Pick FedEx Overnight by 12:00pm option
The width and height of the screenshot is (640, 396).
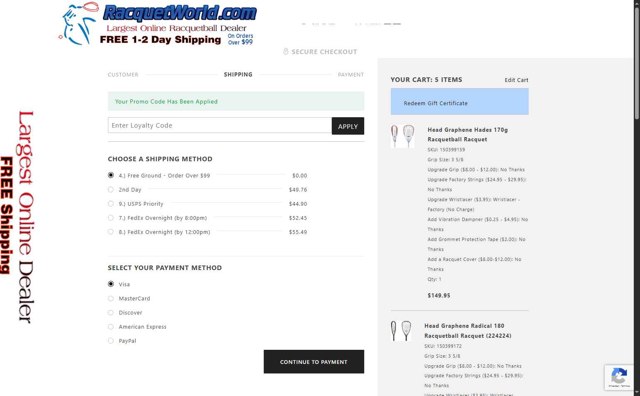click(x=111, y=232)
